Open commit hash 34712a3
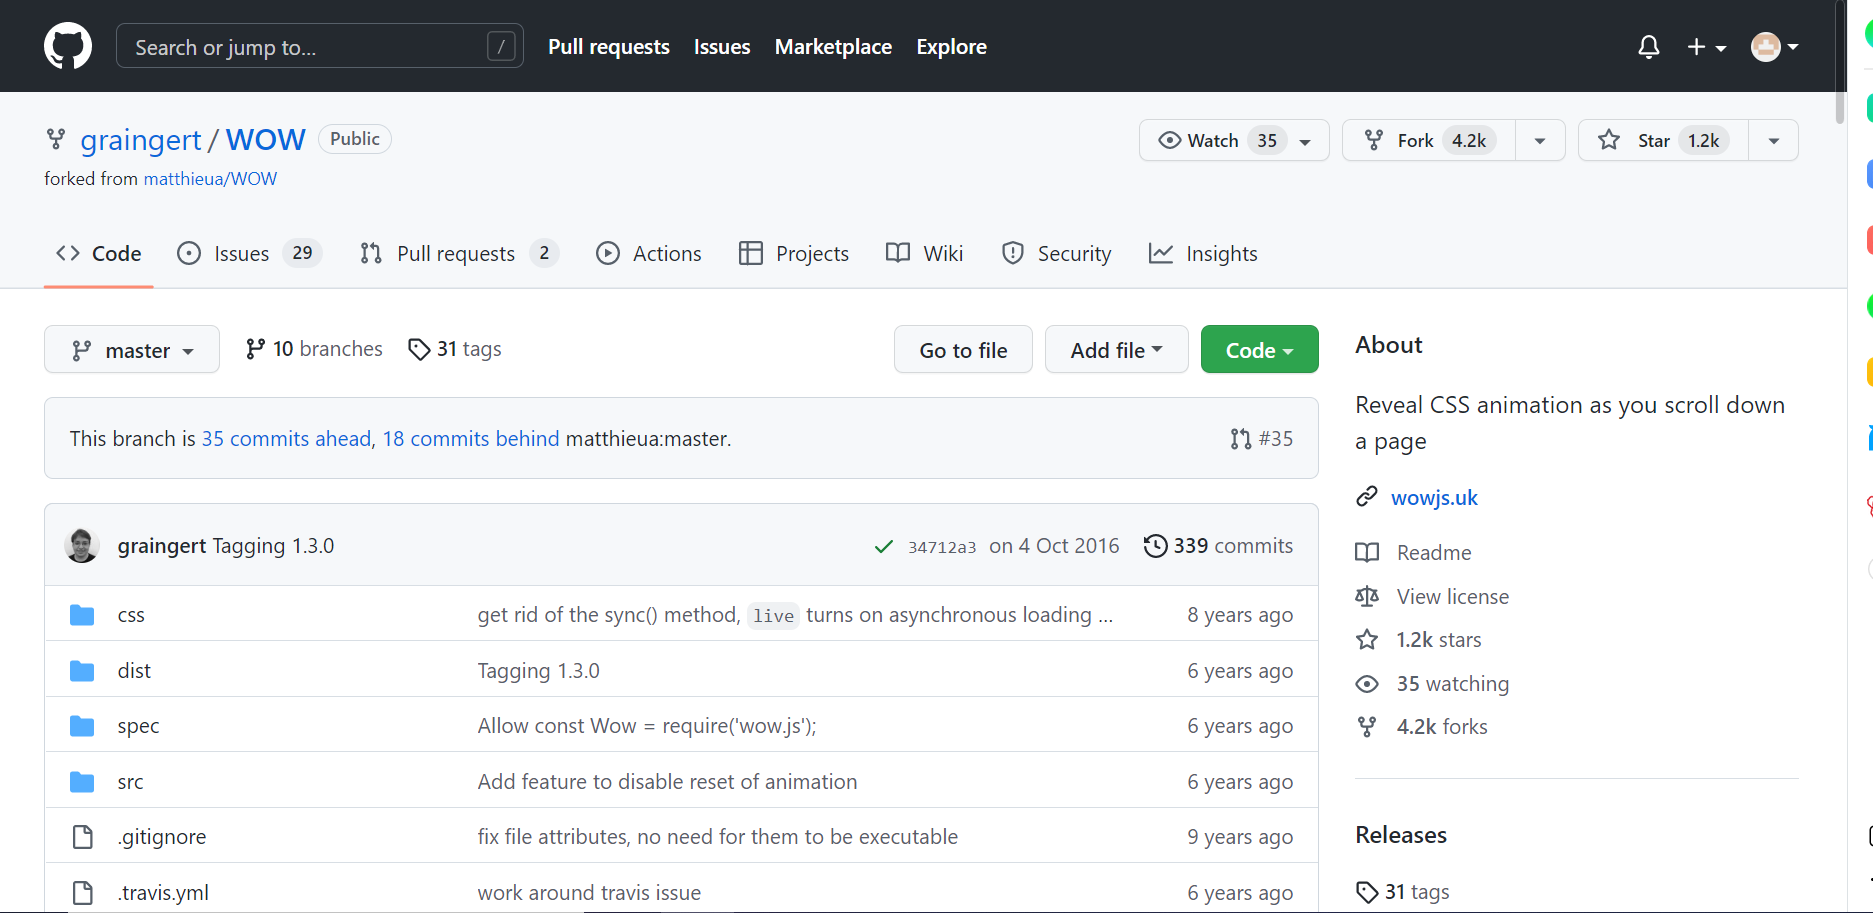 pyautogui.click(x=942, y=547)
